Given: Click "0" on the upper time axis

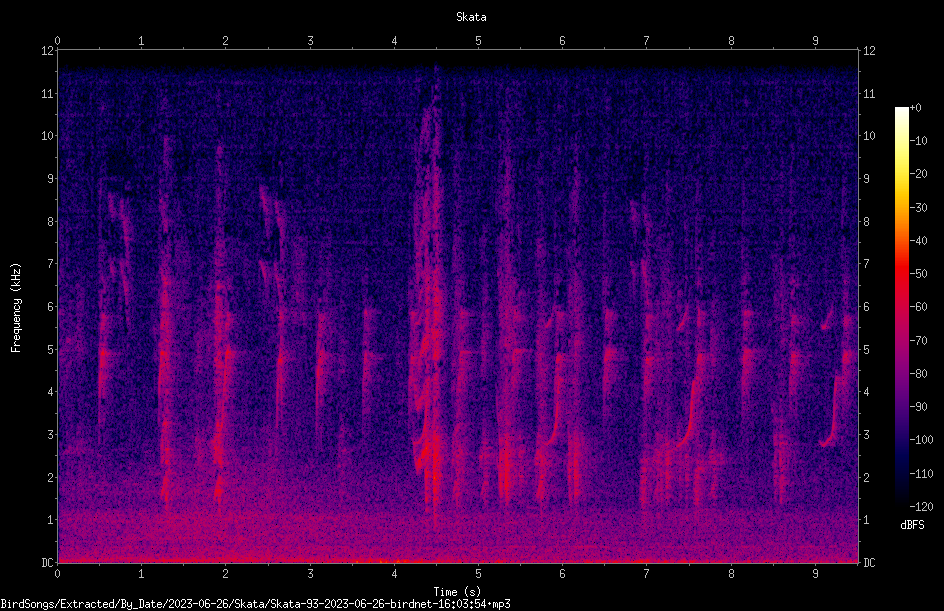Looking at the screenshot, I should tap(57, 41).
